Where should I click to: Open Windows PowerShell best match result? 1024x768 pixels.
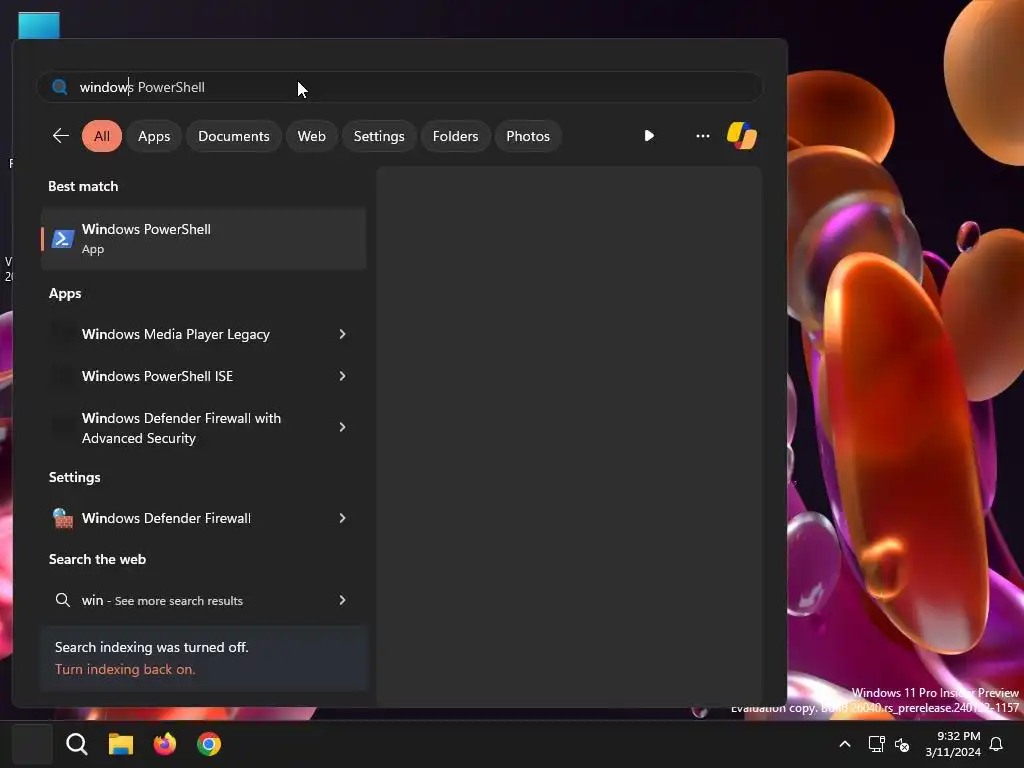(x=203, y=239)
